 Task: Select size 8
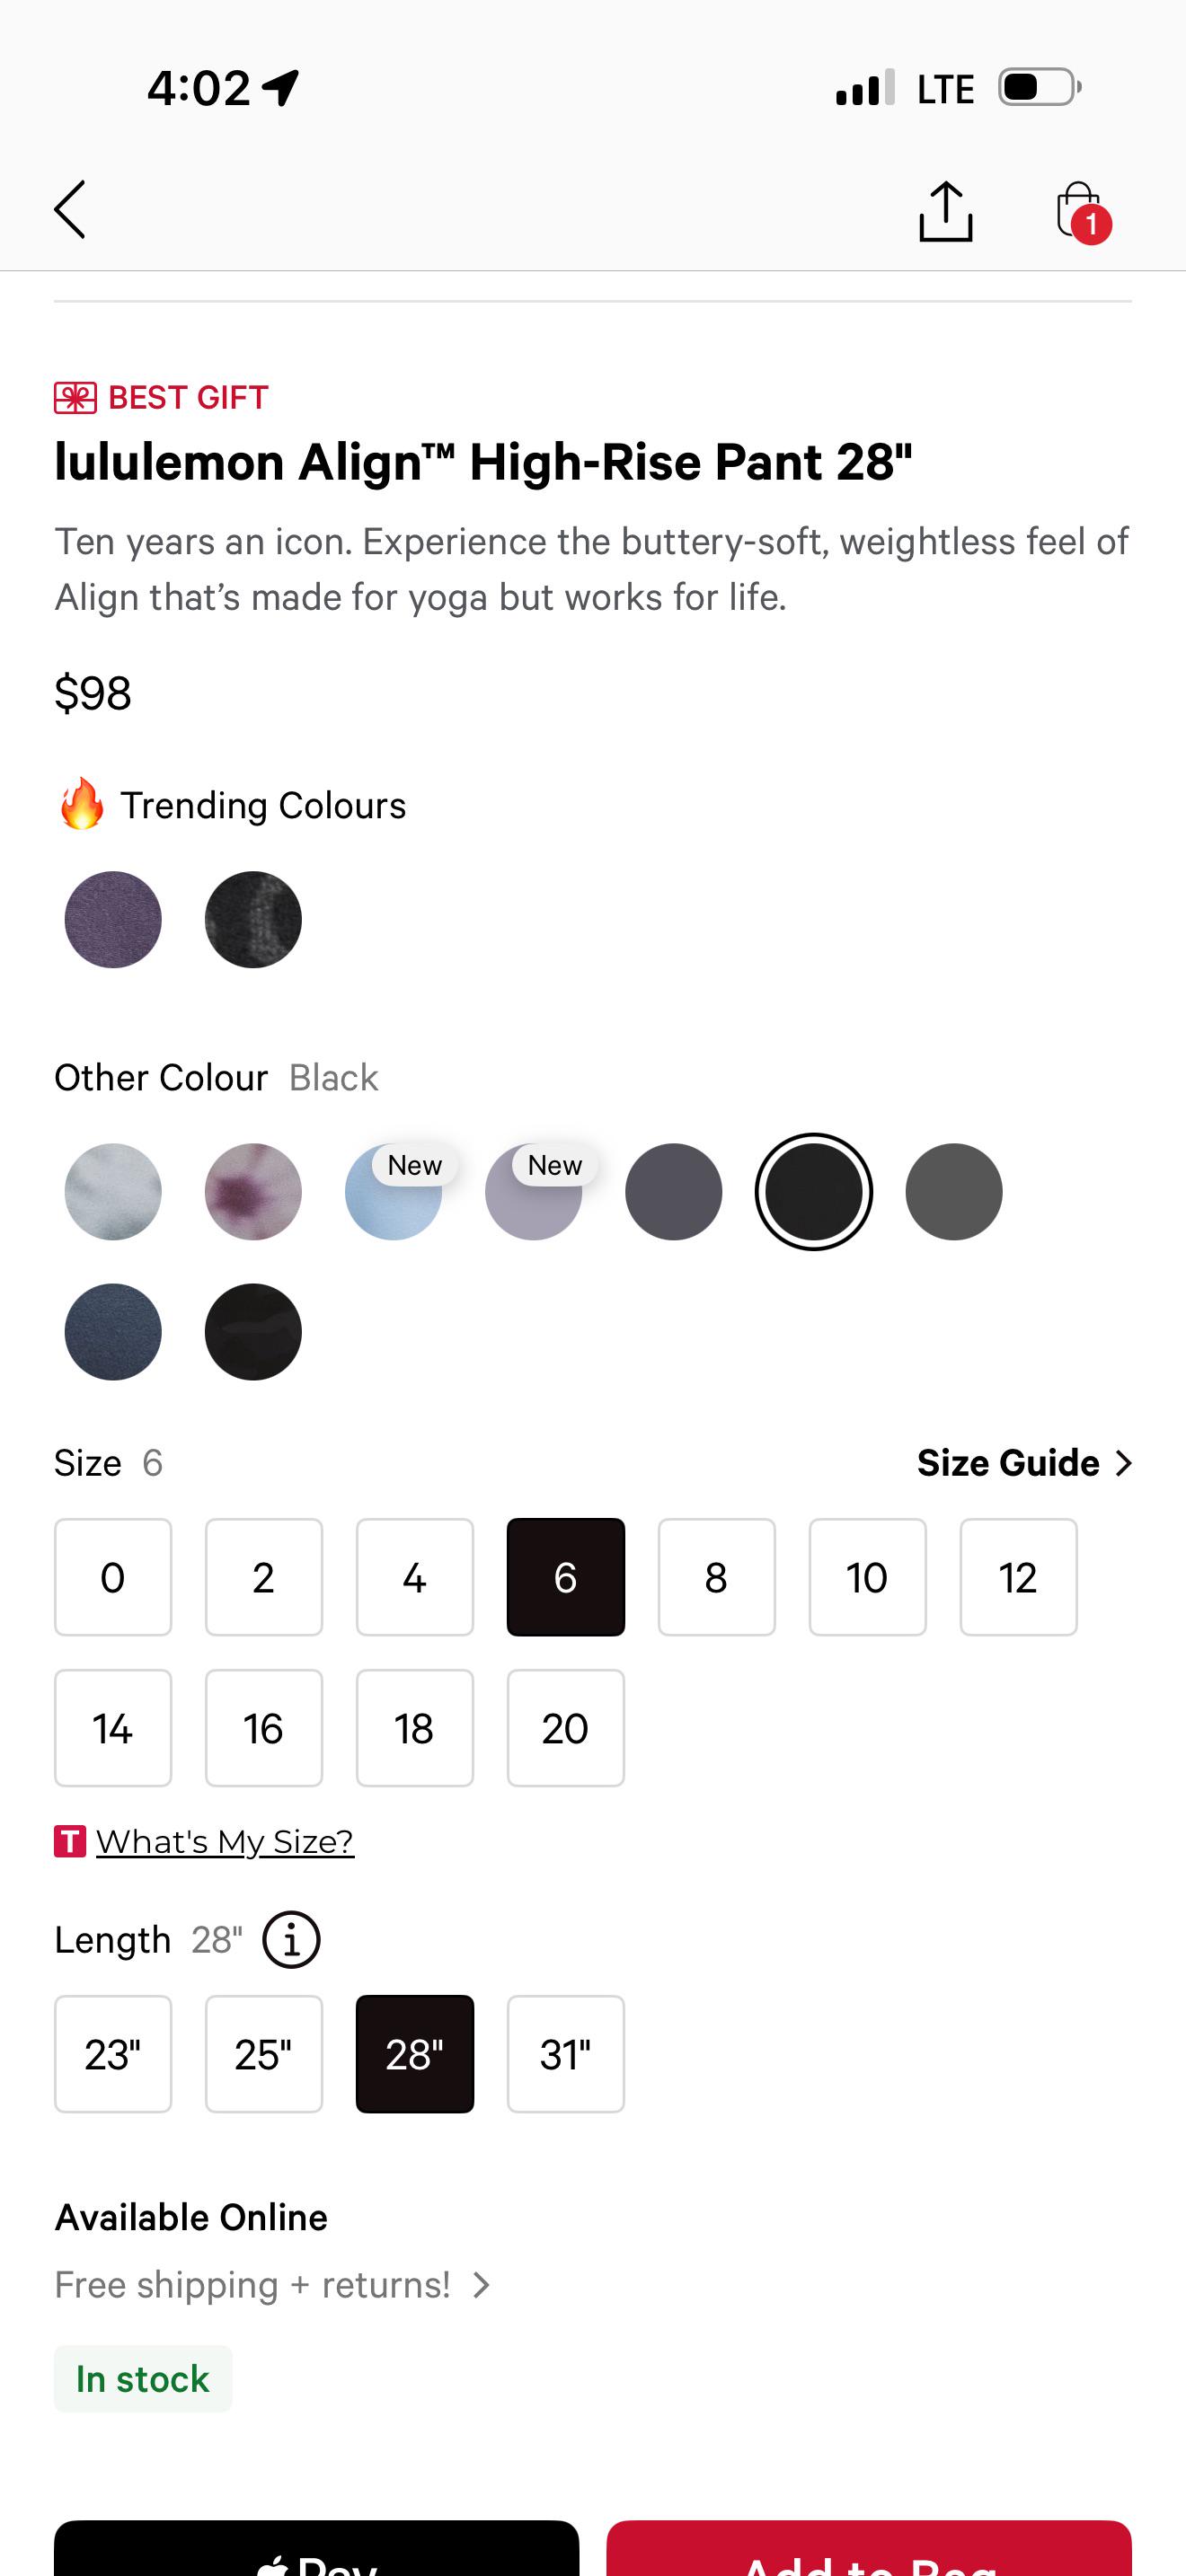coord(716,1577)
